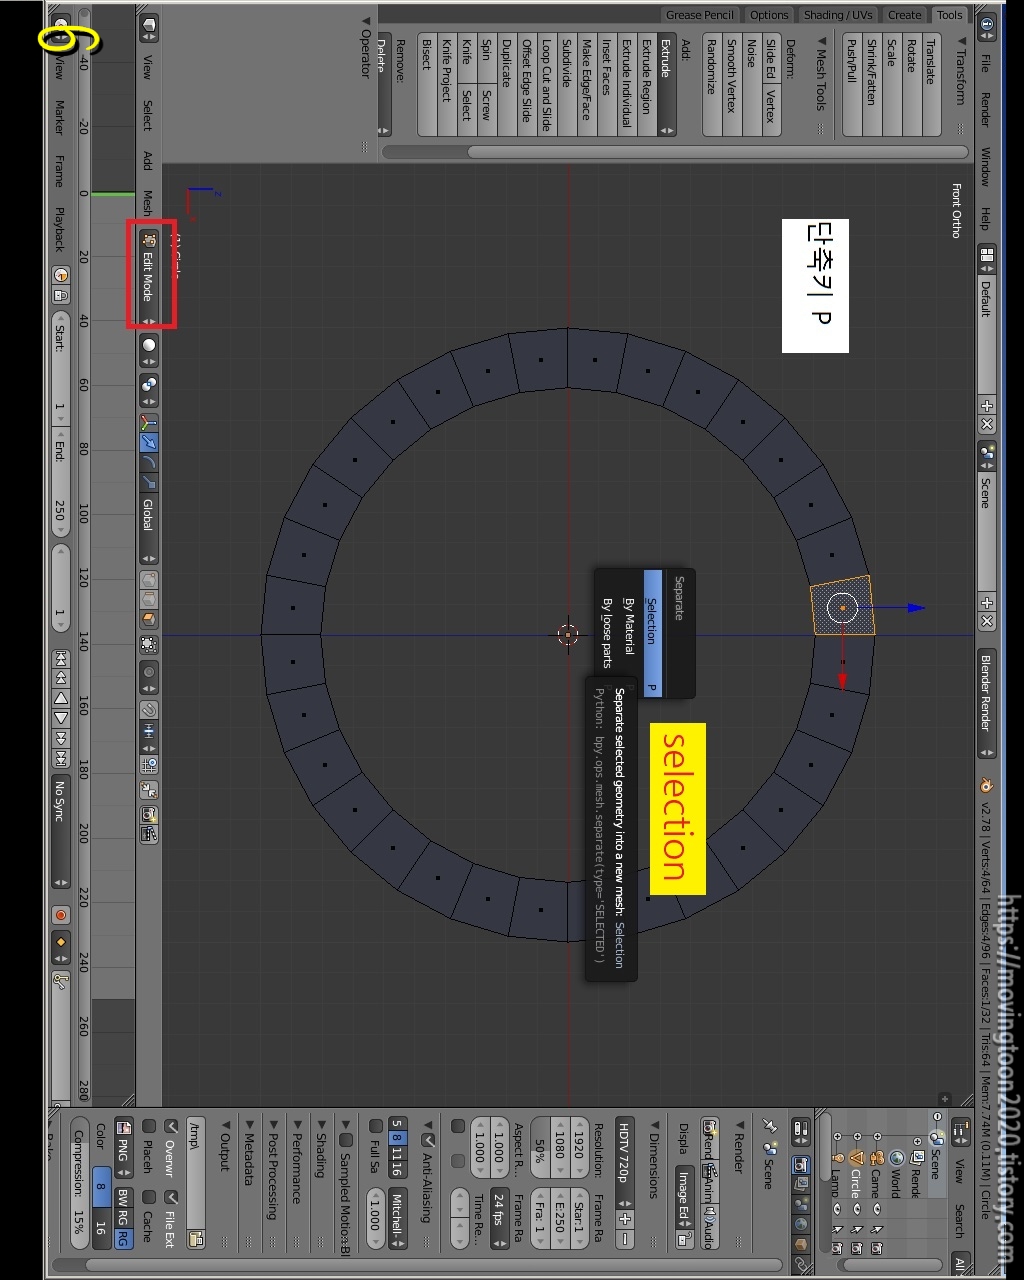Screen dimensions: 1024x1280
Task: Click the Subdivide button
Action: [566, 83]
